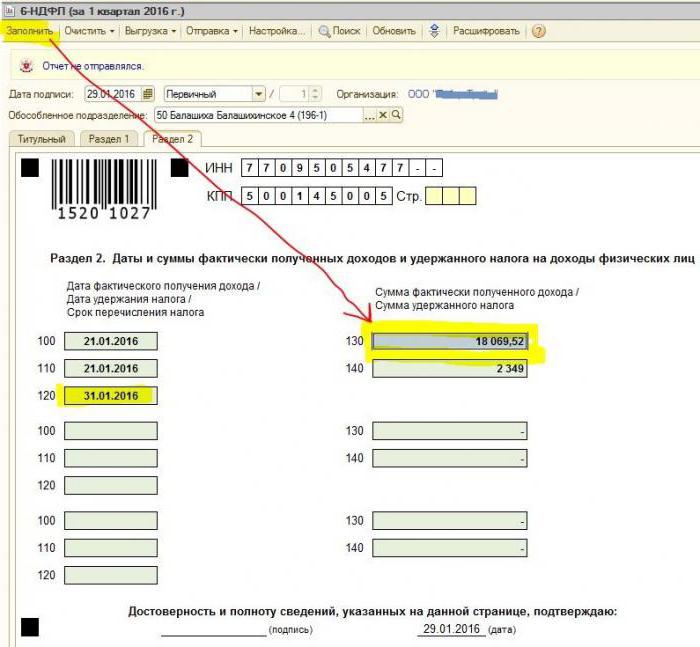Click the Поиск magnifier icon

[x=325, y=31]
